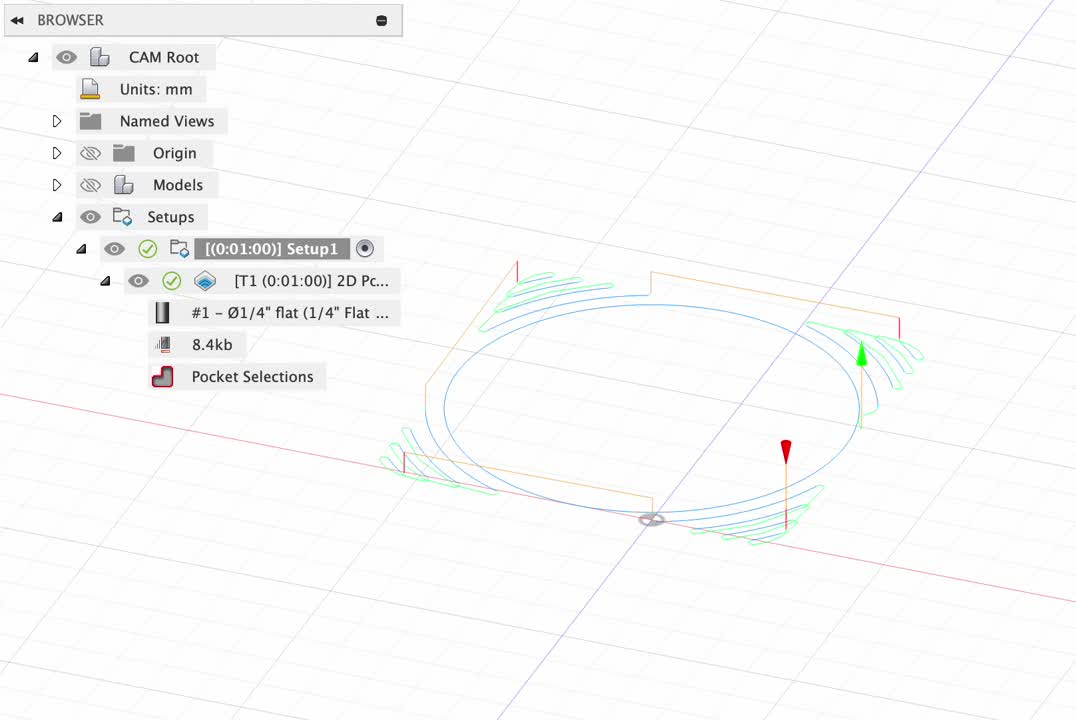Click the flat end mill tool icon
This screenshot has height=720, width=1076.
click(162, 313)
